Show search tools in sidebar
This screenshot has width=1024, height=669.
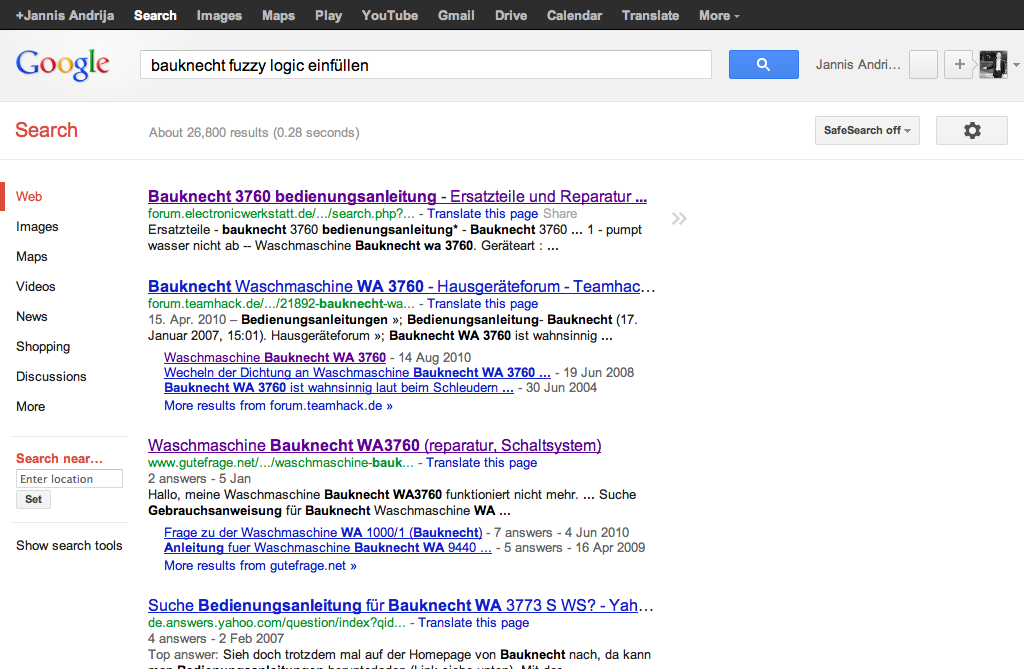[x=69, y=546]
